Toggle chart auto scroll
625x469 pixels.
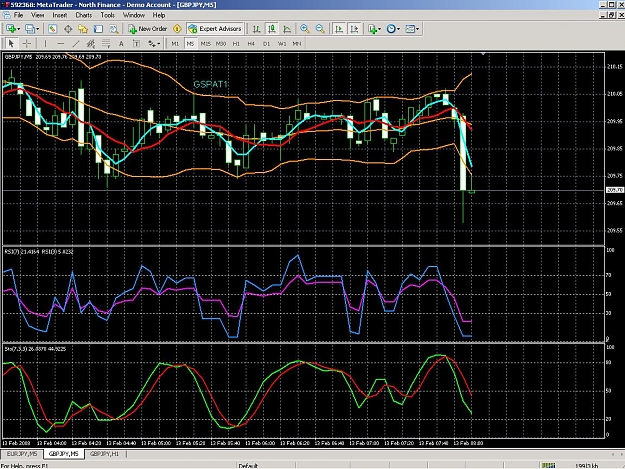(x=339, y=29)
